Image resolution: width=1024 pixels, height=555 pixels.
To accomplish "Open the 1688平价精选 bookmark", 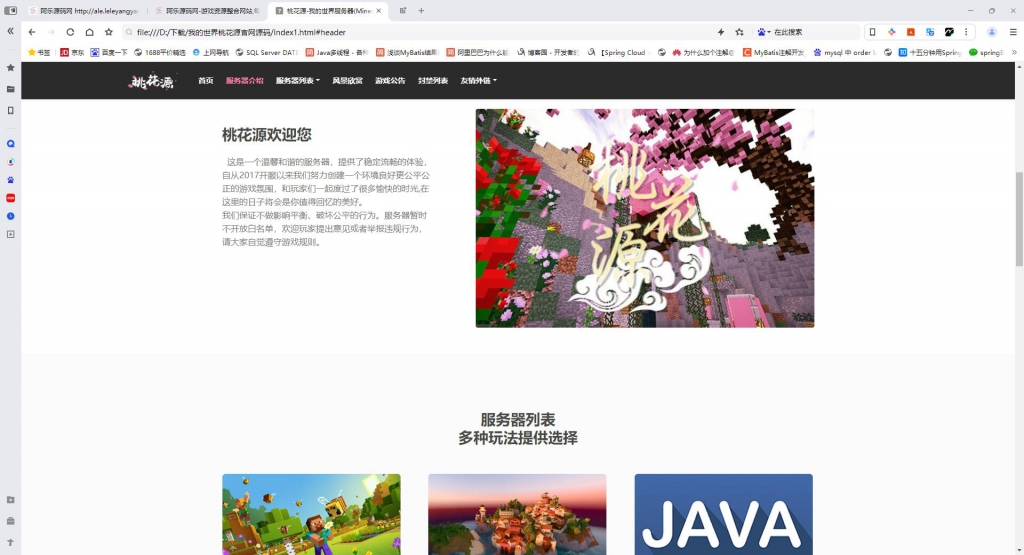I will (160, 52).
